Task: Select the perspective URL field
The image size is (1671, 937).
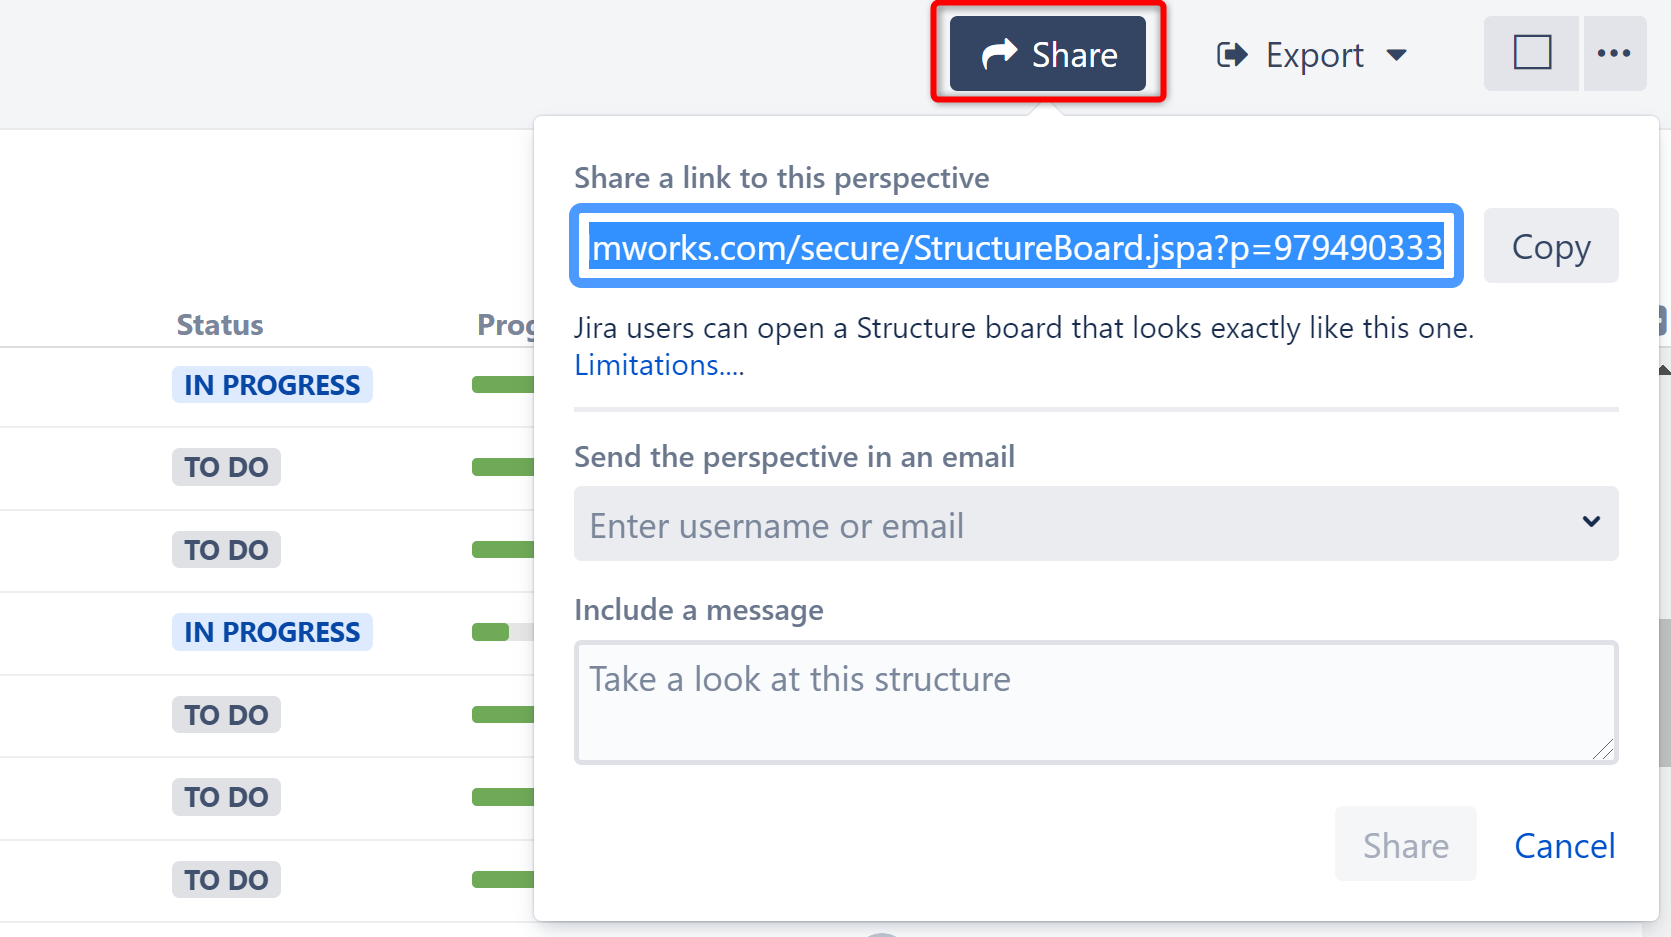Action: 1016,246
